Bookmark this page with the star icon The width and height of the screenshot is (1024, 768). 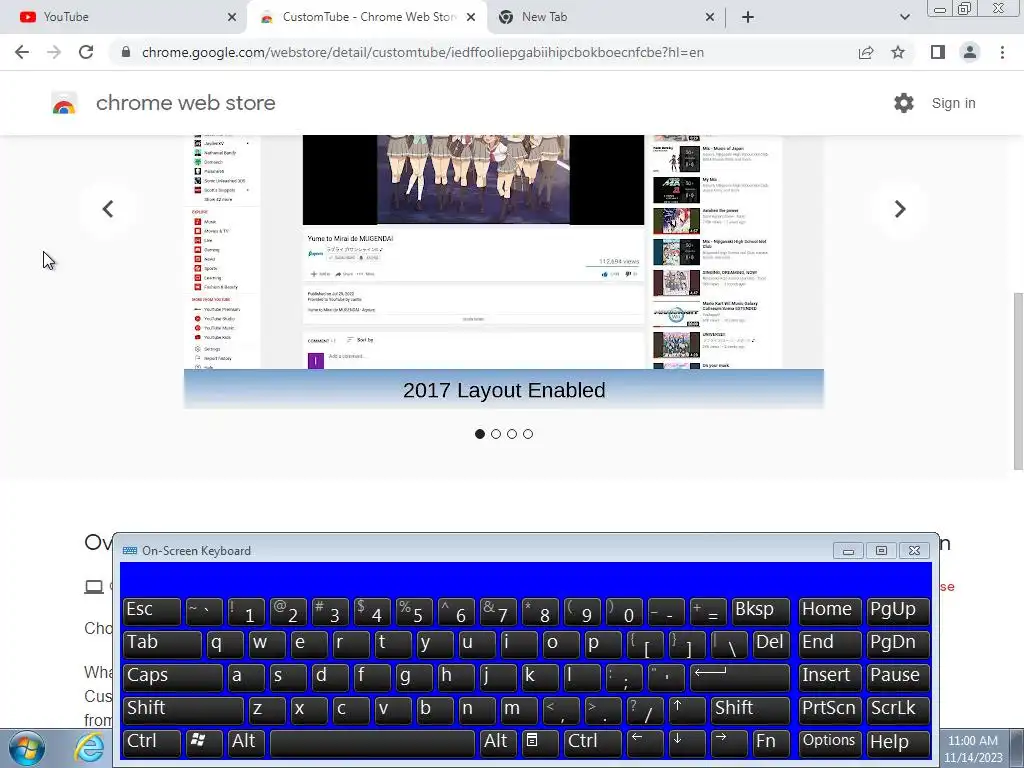898,52
